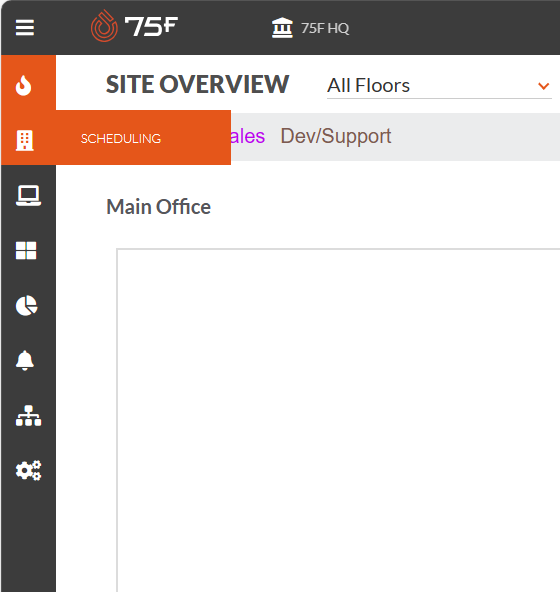
Task: Open the hamburger menu icon
Action: [x=25, y=28]
